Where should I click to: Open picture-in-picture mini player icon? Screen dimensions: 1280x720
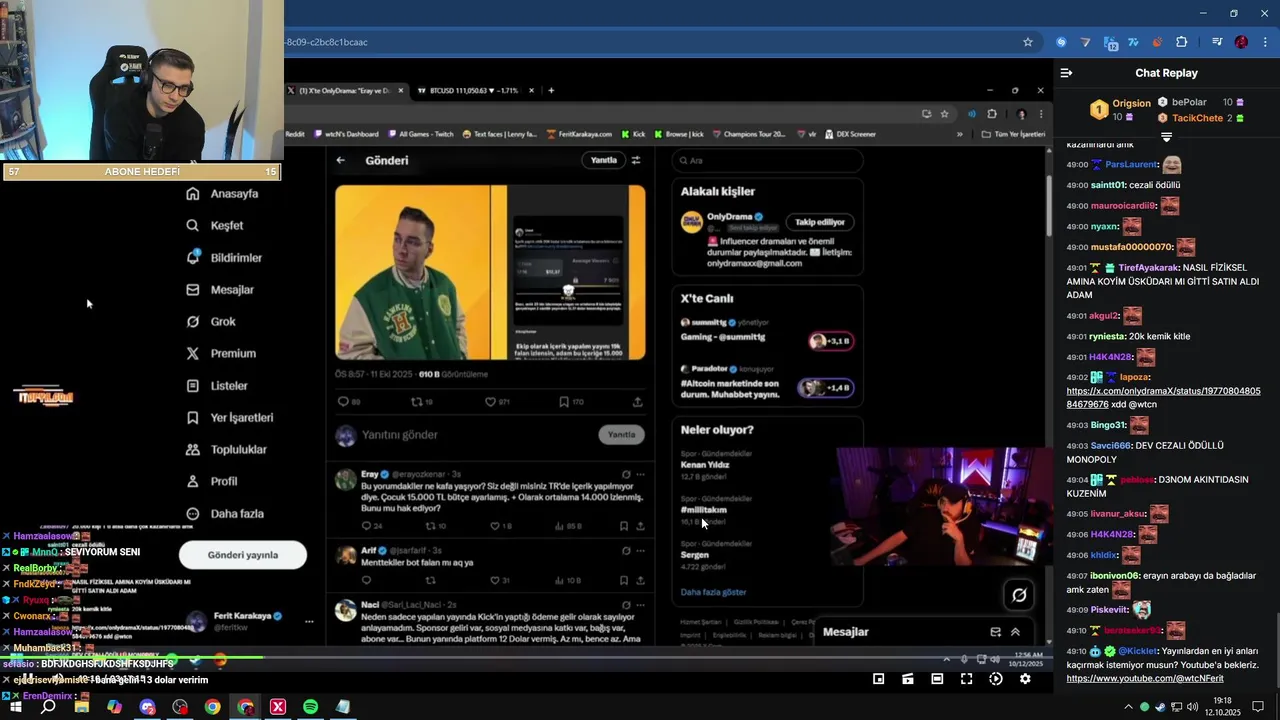[x=878, y=679]
